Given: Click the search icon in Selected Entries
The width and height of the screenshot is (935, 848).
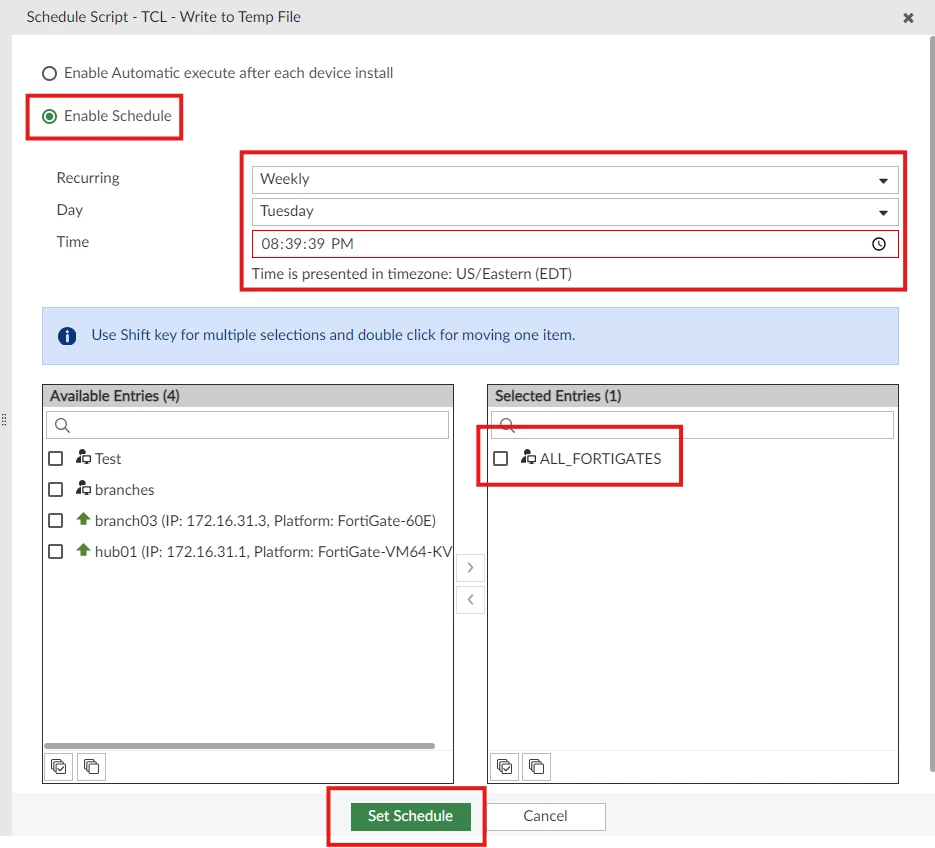Looking at the screenshot, I should [507, 424].
